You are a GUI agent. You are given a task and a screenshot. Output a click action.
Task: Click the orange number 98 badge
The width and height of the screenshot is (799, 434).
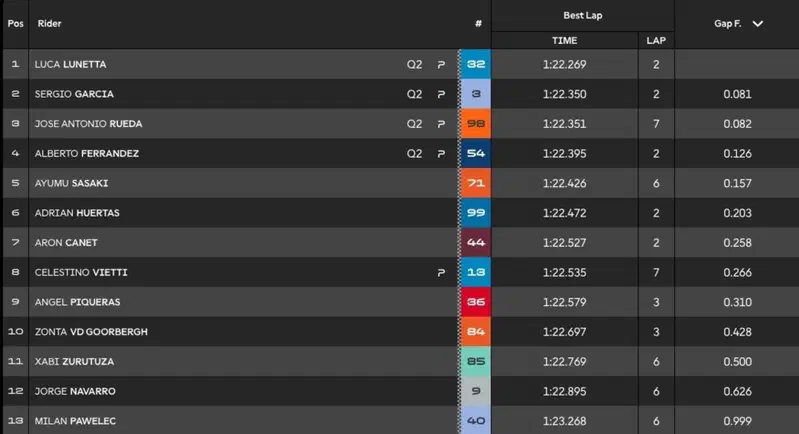475,124
